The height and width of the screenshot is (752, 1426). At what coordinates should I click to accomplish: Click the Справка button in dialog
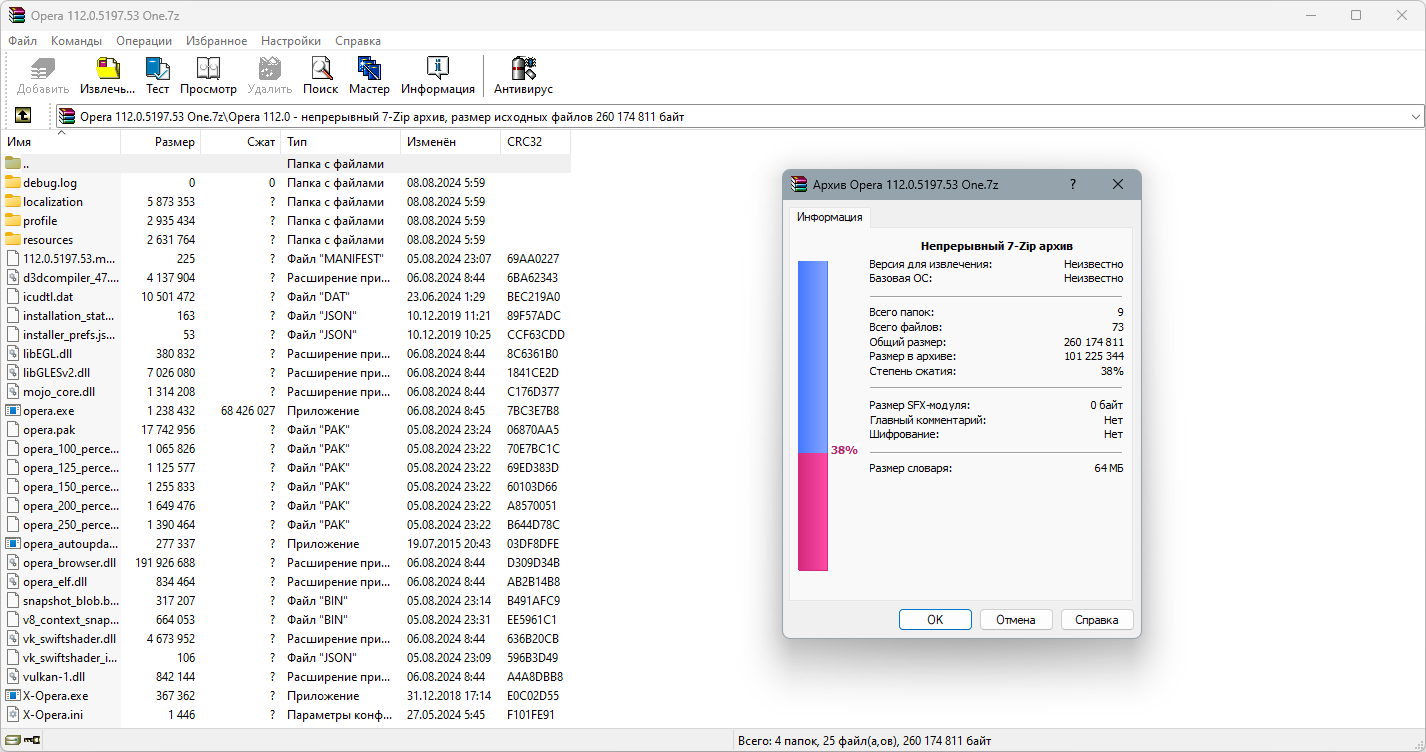(x=1097, y=620)
